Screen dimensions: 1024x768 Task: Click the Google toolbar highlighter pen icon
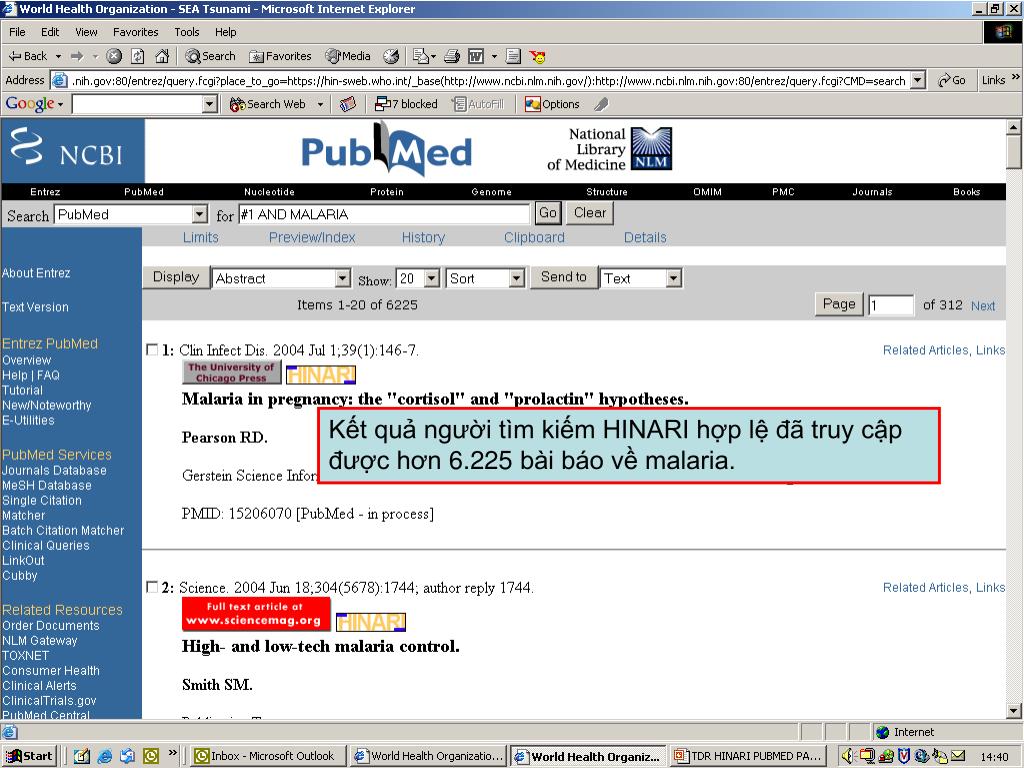(x=601, y=104)
